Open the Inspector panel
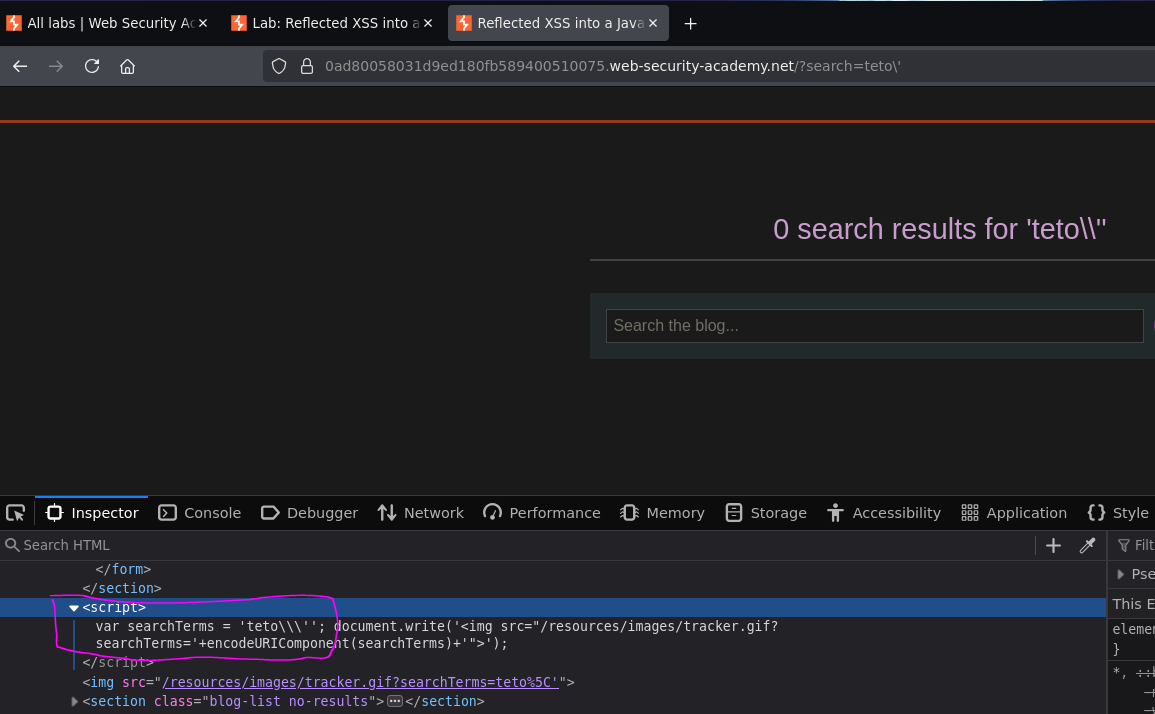The width and height of the screenshot is (1155, 714). coord(92,513)
